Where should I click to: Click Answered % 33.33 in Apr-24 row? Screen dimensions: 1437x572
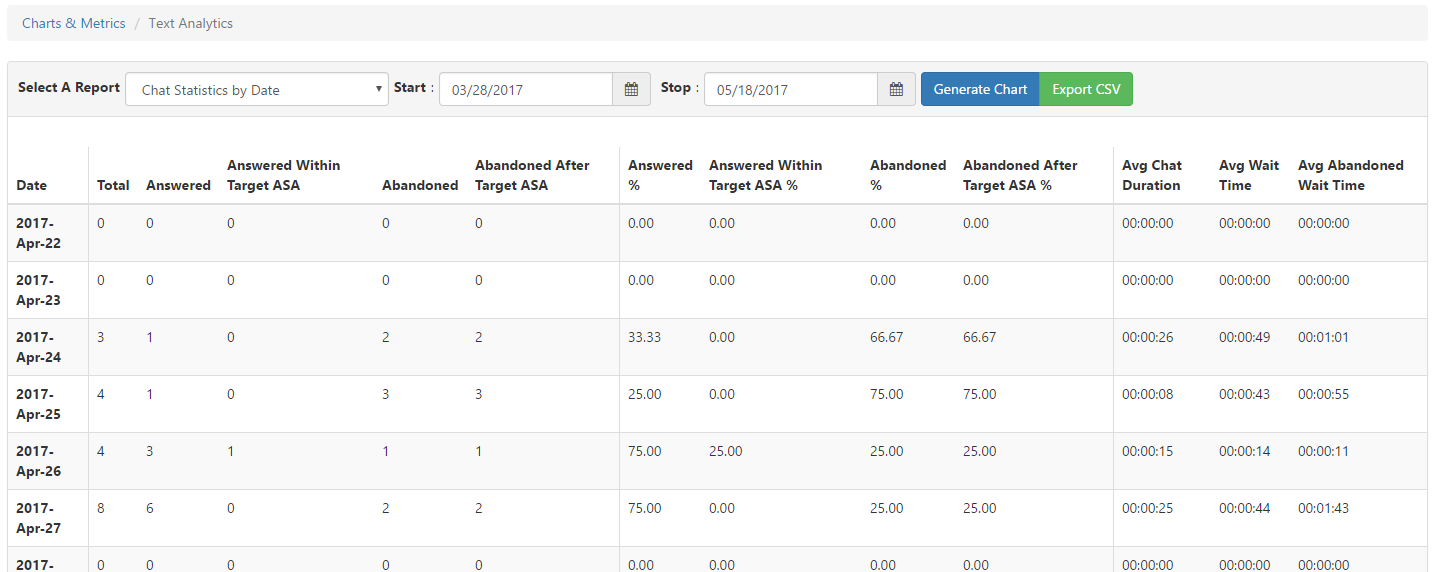(x=644, y=337)
